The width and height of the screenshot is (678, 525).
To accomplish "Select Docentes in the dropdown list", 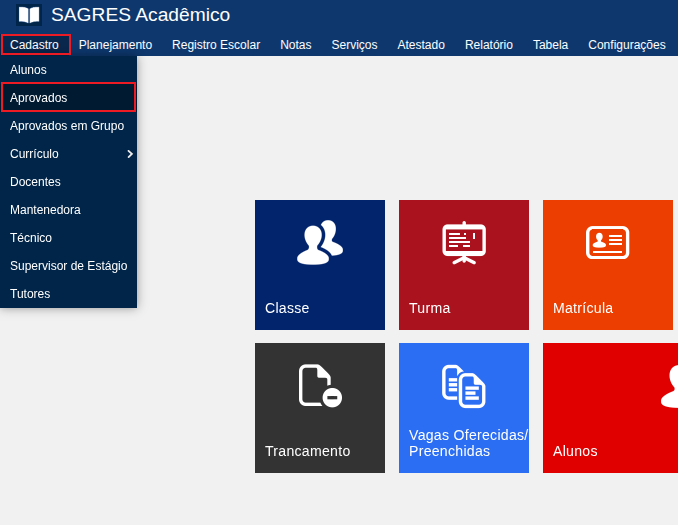I will point(36,182).
